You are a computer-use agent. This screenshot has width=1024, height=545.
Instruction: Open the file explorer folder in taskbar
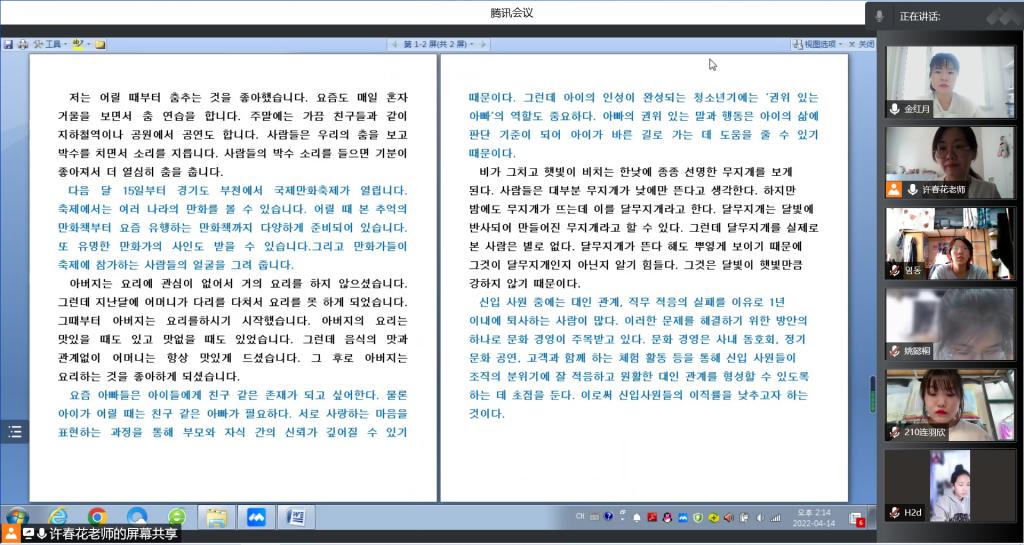(216, 517)
